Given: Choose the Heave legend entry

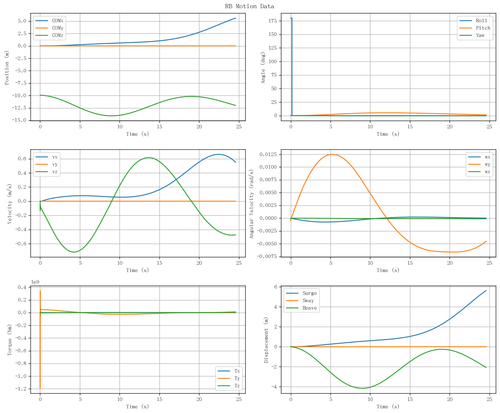Looking at the screenshot, I should [301, 308].
